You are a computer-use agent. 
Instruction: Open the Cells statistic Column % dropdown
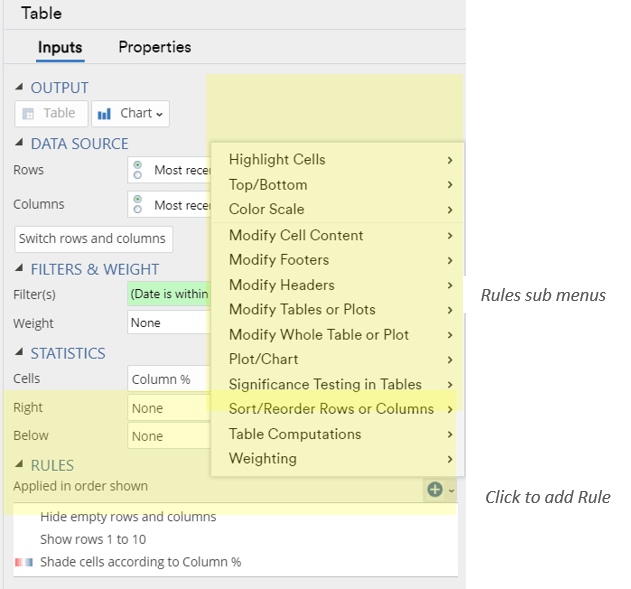pyautogui.click(x=169, y=380)
